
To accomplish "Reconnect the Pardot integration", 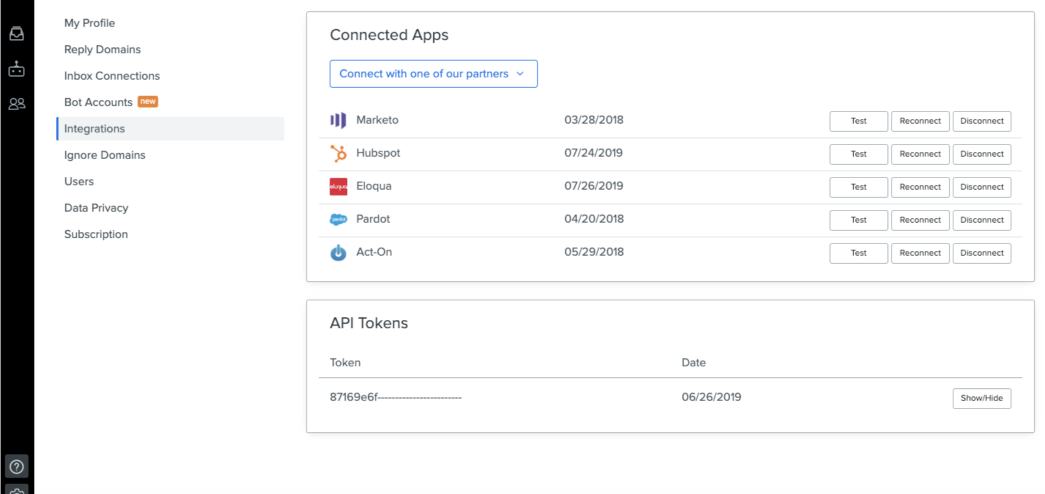I will click(x=920, y=220).
